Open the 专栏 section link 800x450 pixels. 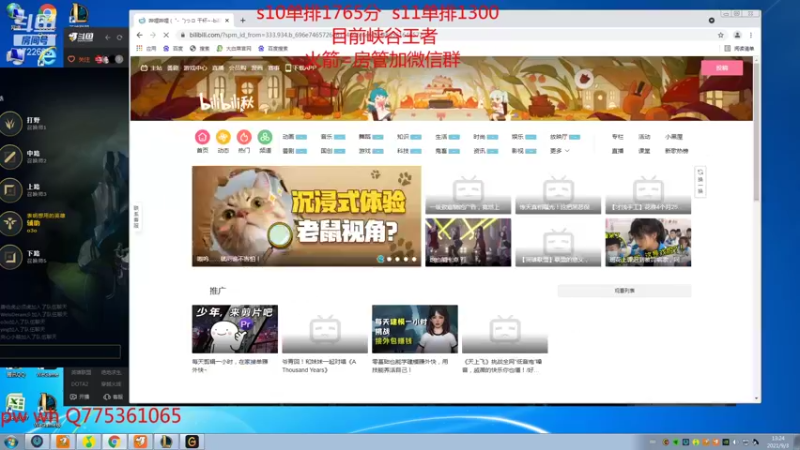pos(617,137)
